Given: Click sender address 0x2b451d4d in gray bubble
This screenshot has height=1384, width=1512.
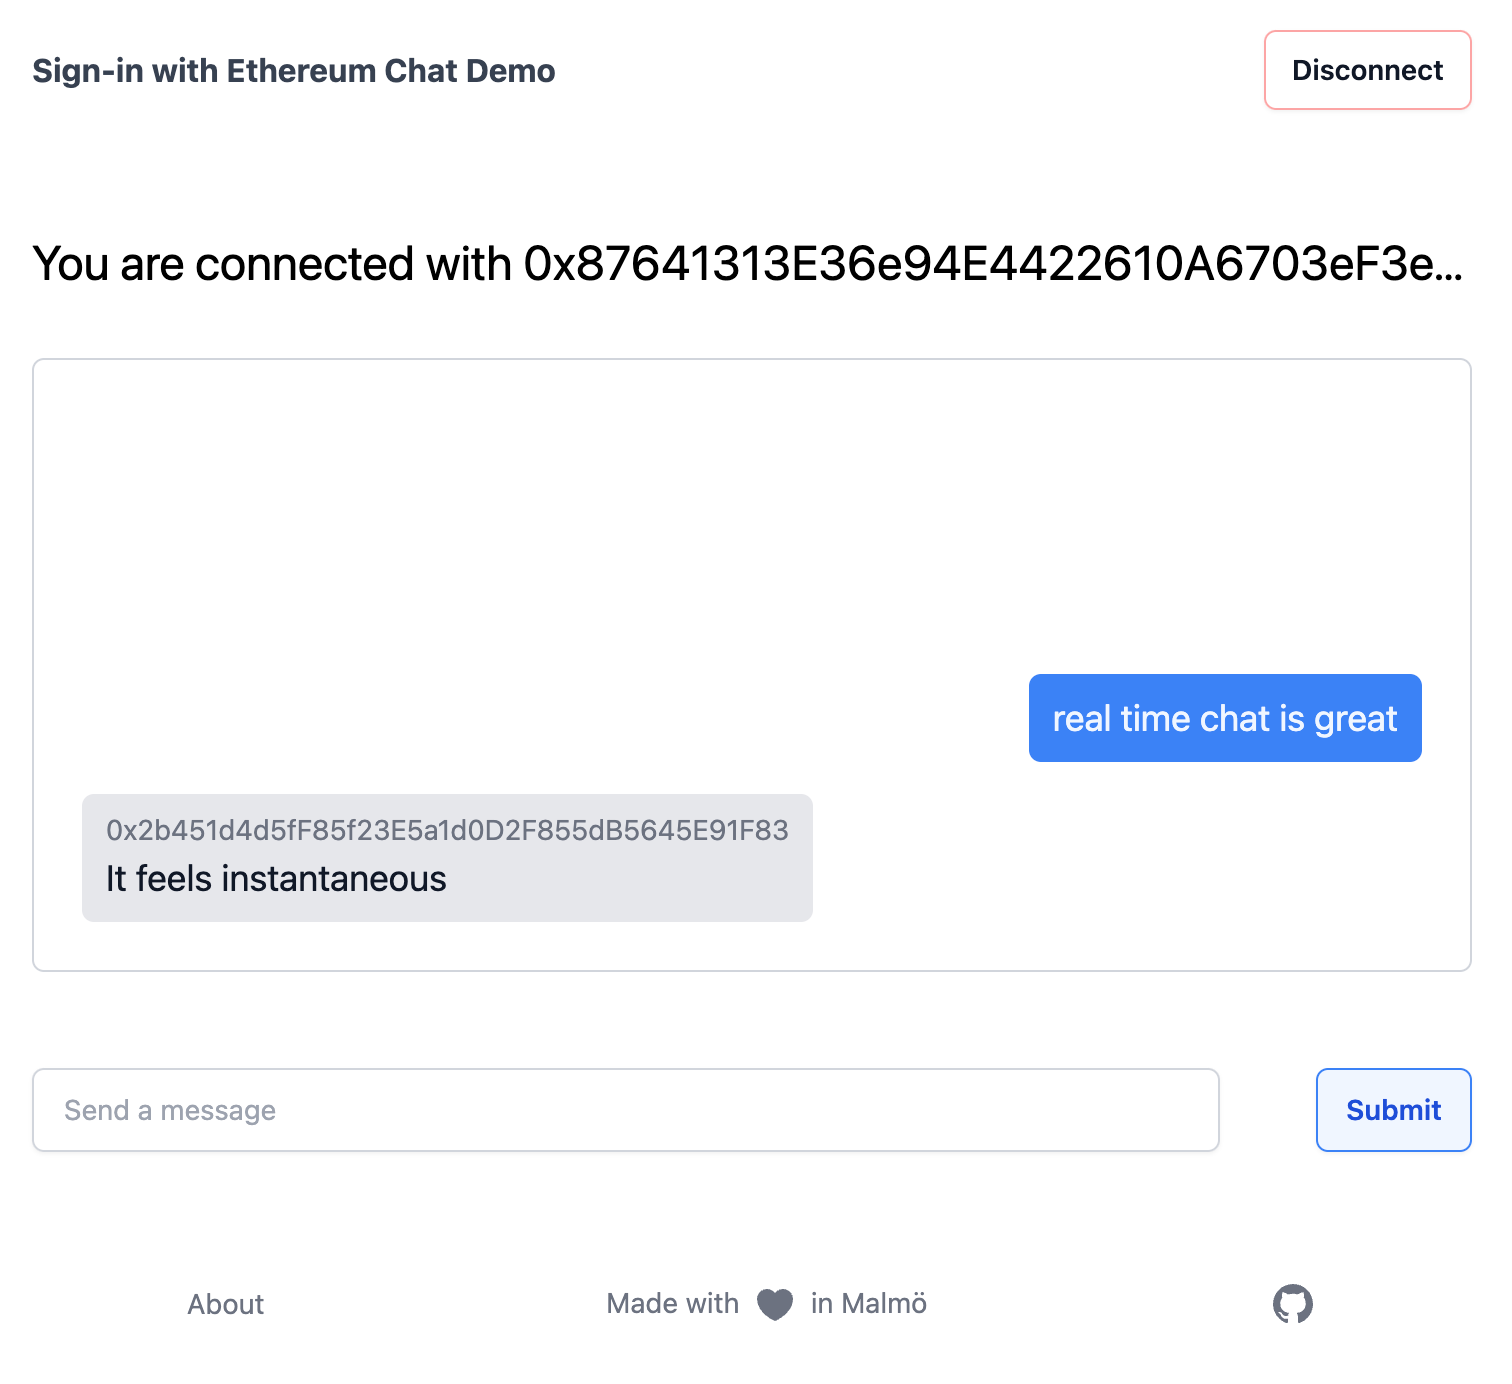Looking at the screenshot, I should (447, 830).
